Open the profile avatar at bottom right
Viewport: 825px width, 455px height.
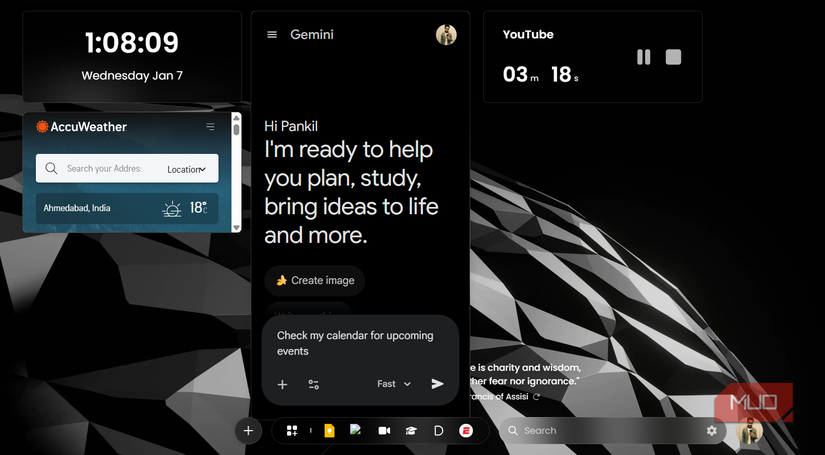[749, 431]
